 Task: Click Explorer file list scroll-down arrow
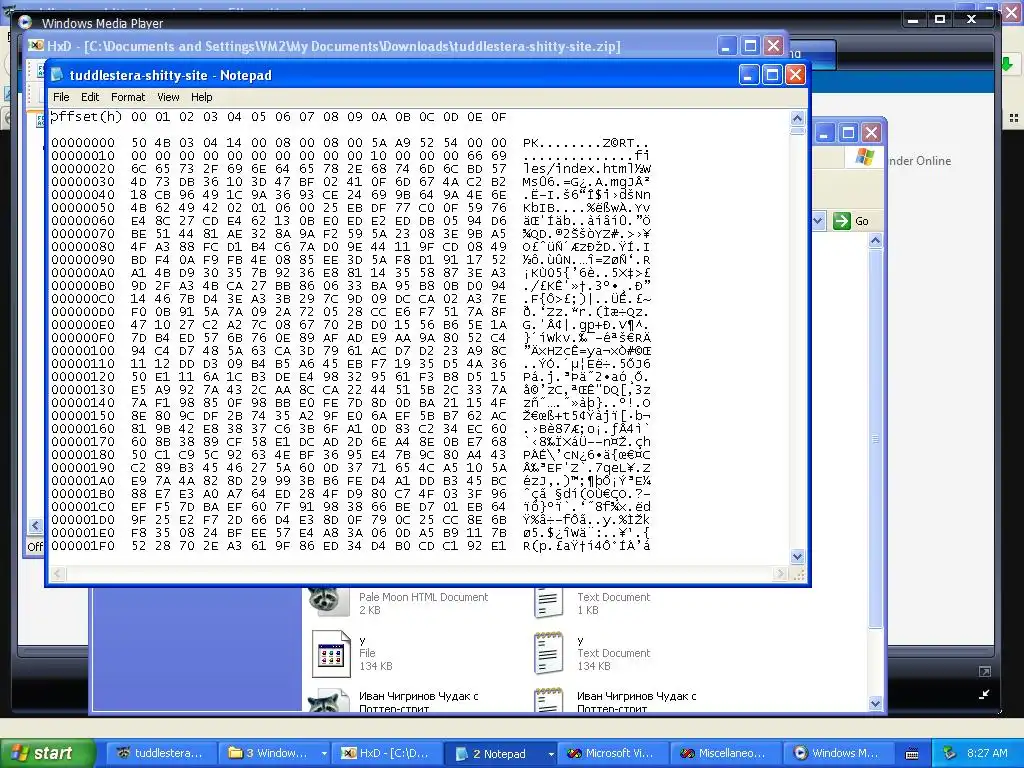click(x=876, y=703)
